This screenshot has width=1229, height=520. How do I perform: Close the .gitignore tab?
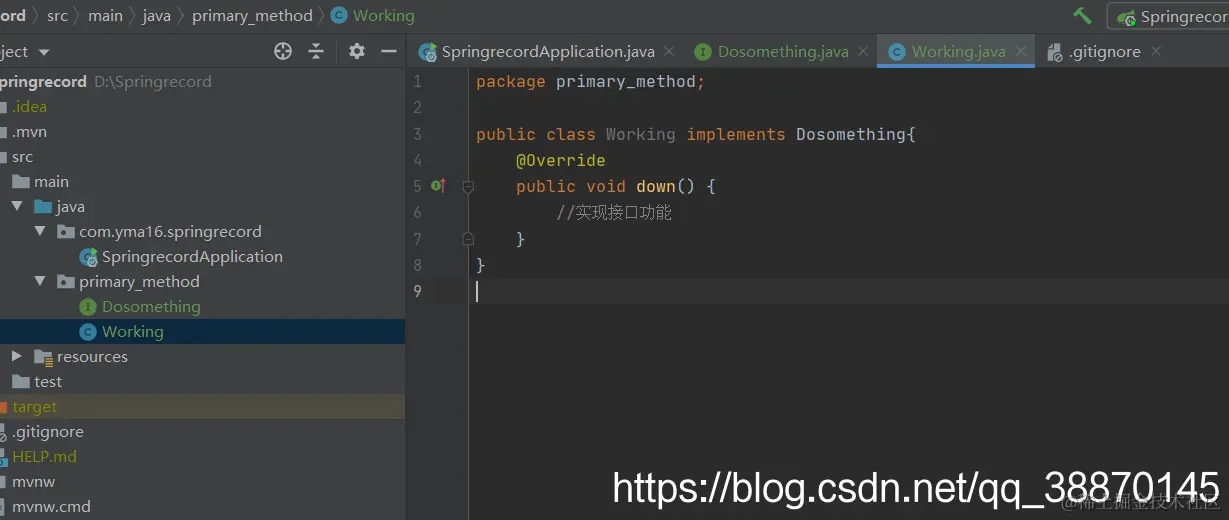1156,51
